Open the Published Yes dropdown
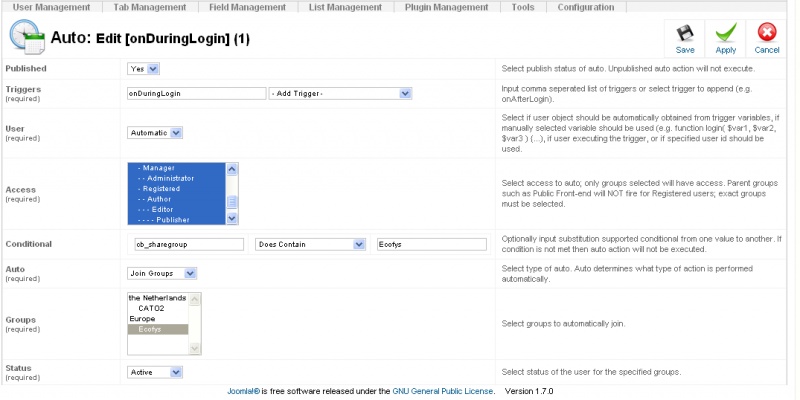 click(x=143, y=69)
